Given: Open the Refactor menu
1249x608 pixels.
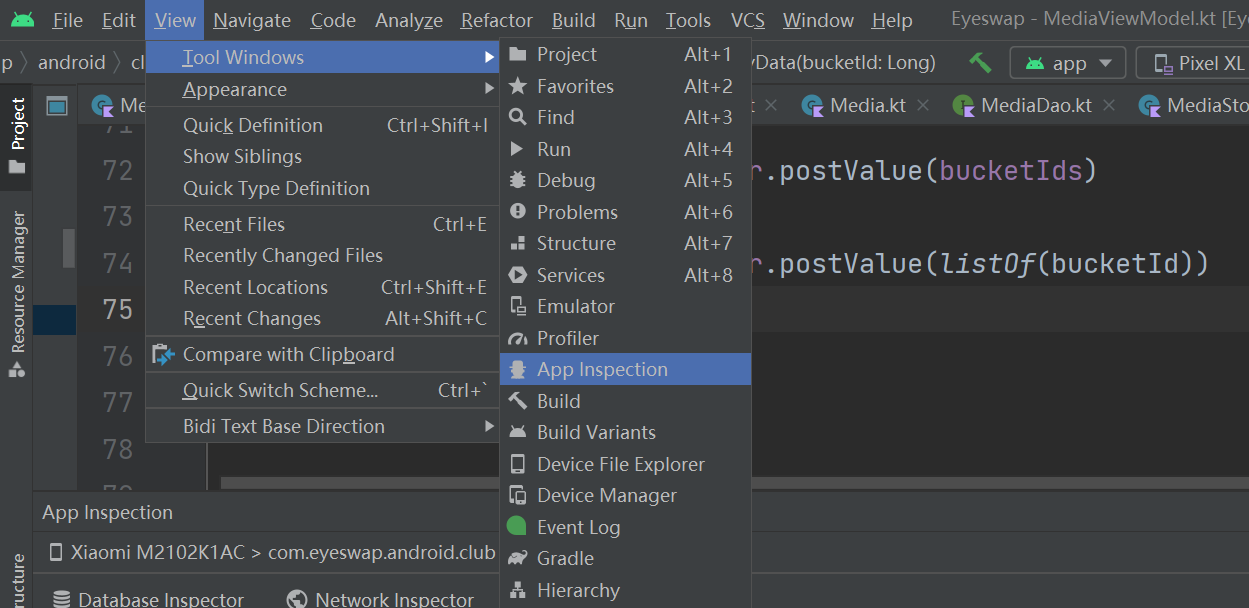Looking at the screenshot, I should 496,19.
